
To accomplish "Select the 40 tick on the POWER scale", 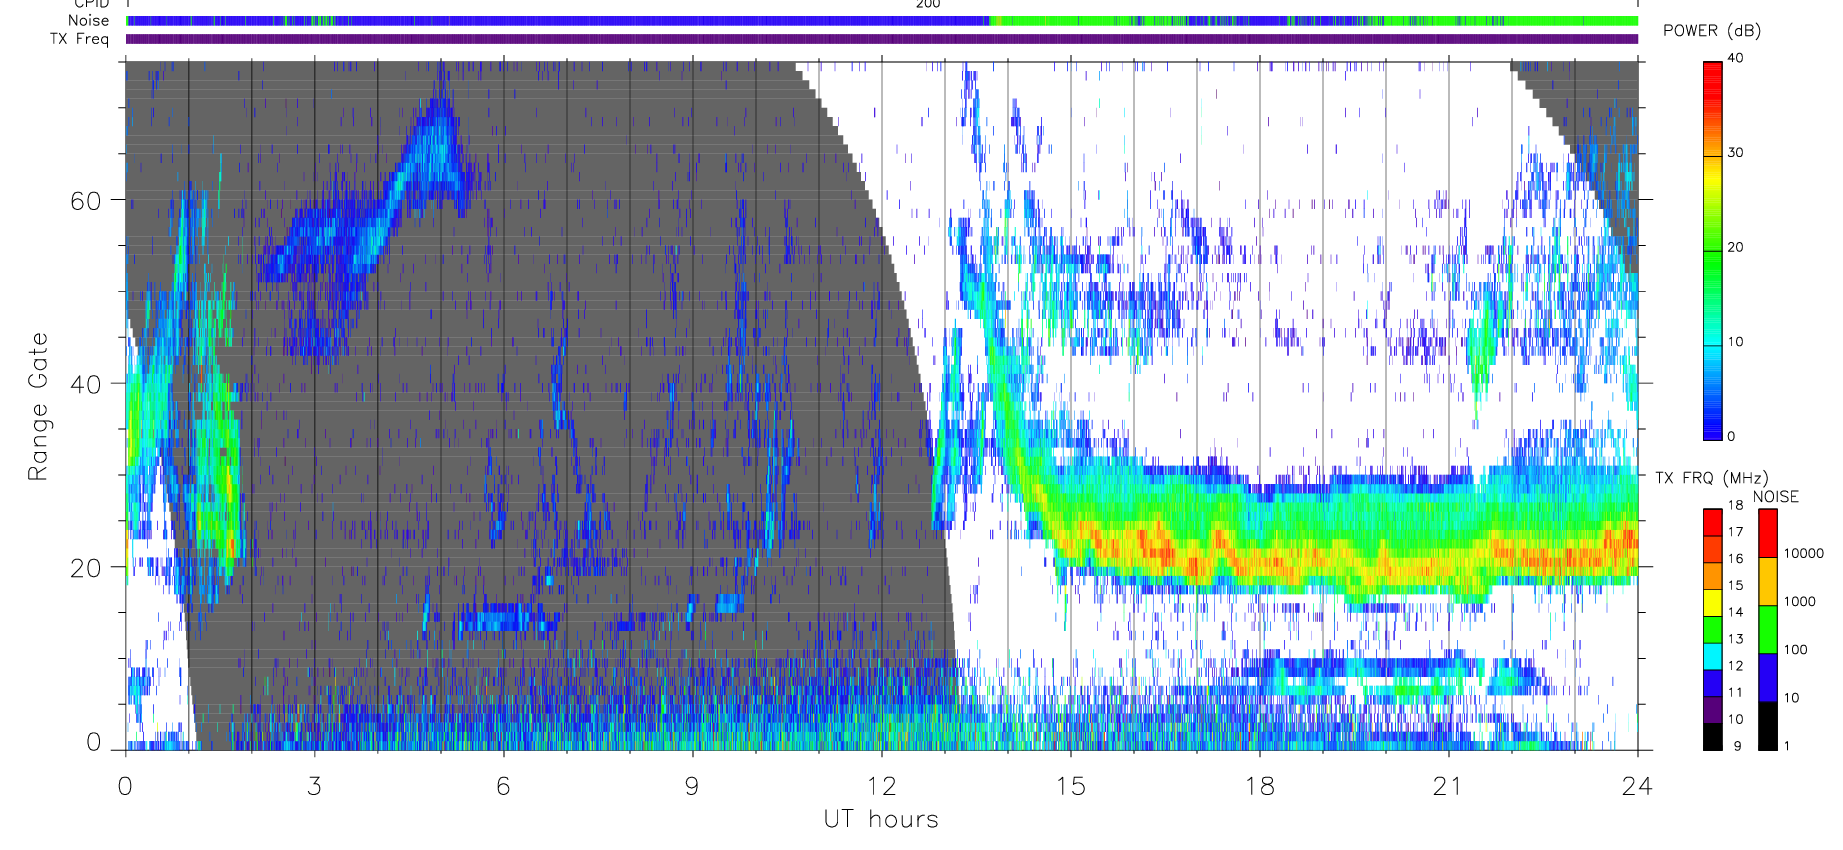I will click(1735, 58).
